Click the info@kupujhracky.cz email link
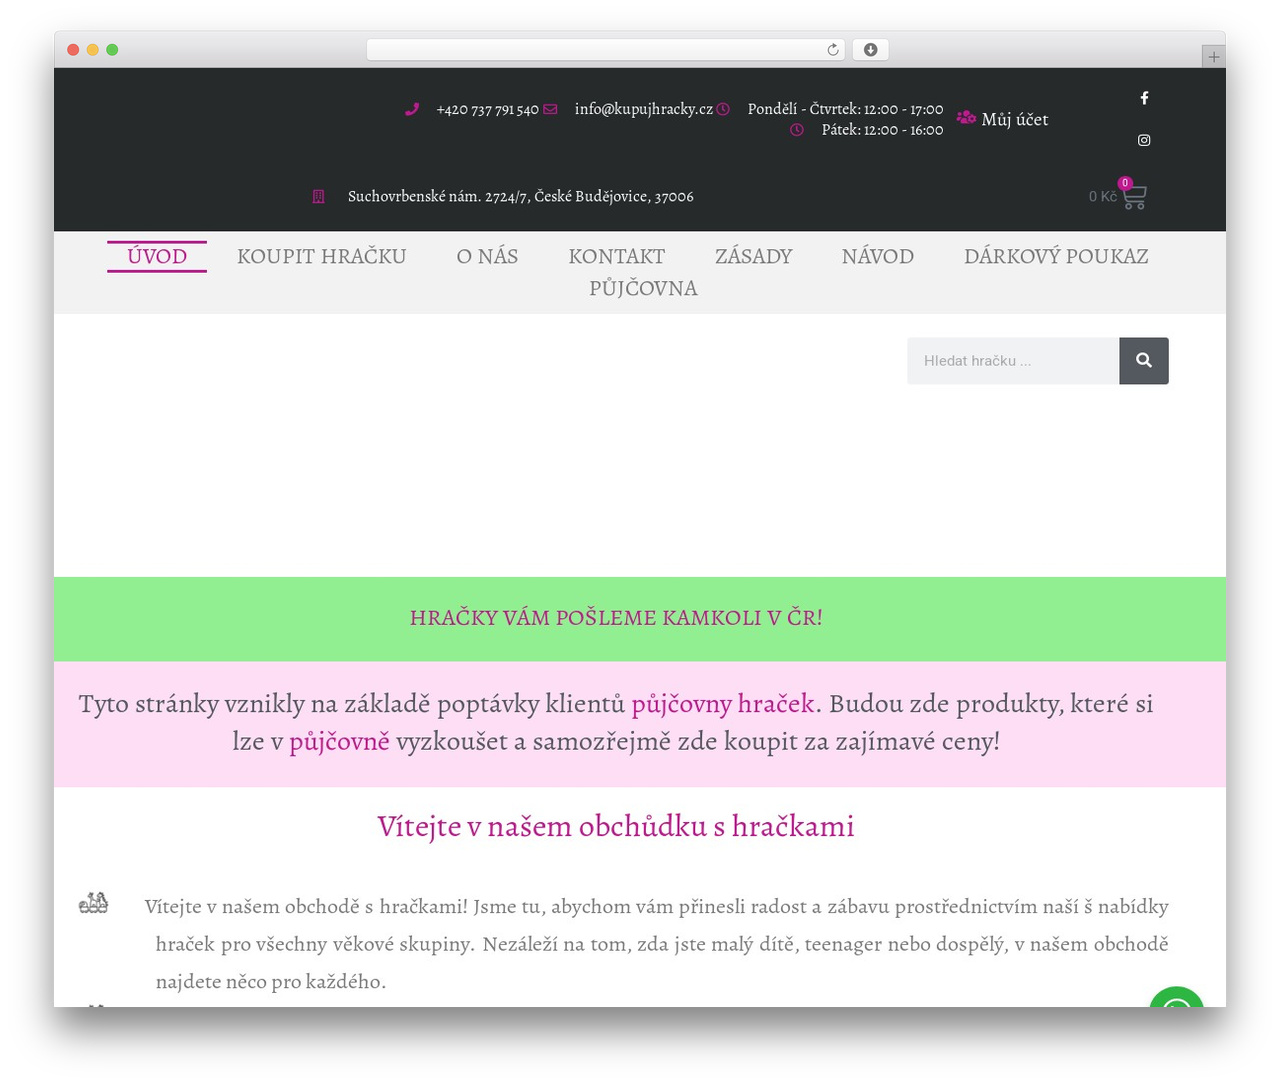Image resolution: width=1280 pixels, height=1084 pixels. click(x=644, y=109)
